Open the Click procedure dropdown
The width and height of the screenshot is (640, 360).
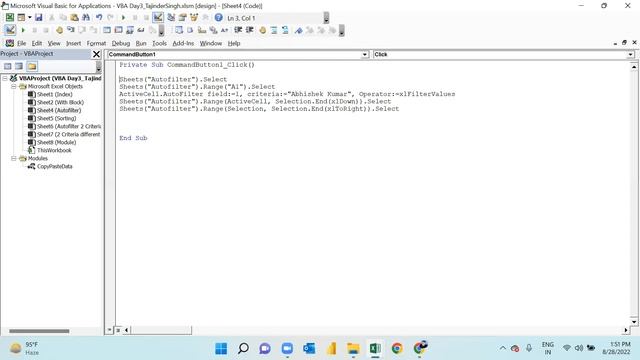click(631, 54)
